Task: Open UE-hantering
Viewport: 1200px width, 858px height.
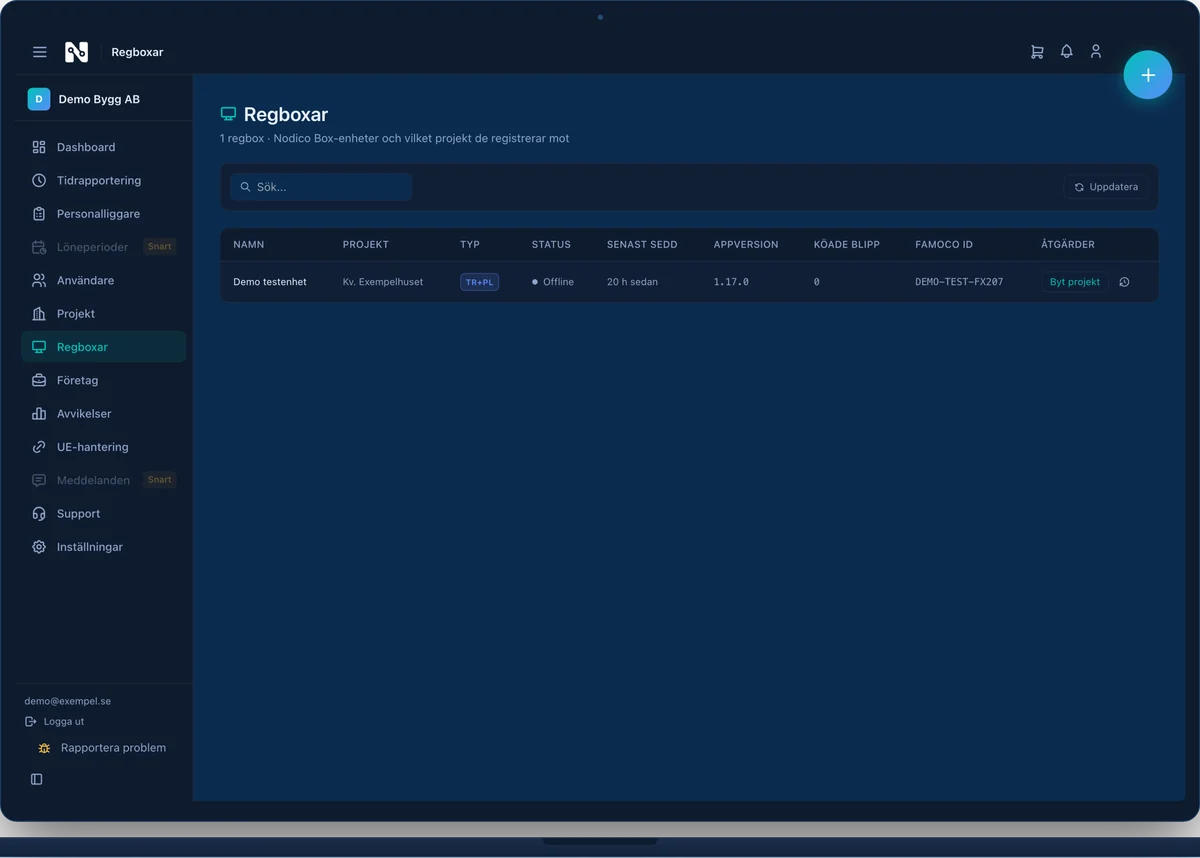Action: pos(103,447)
